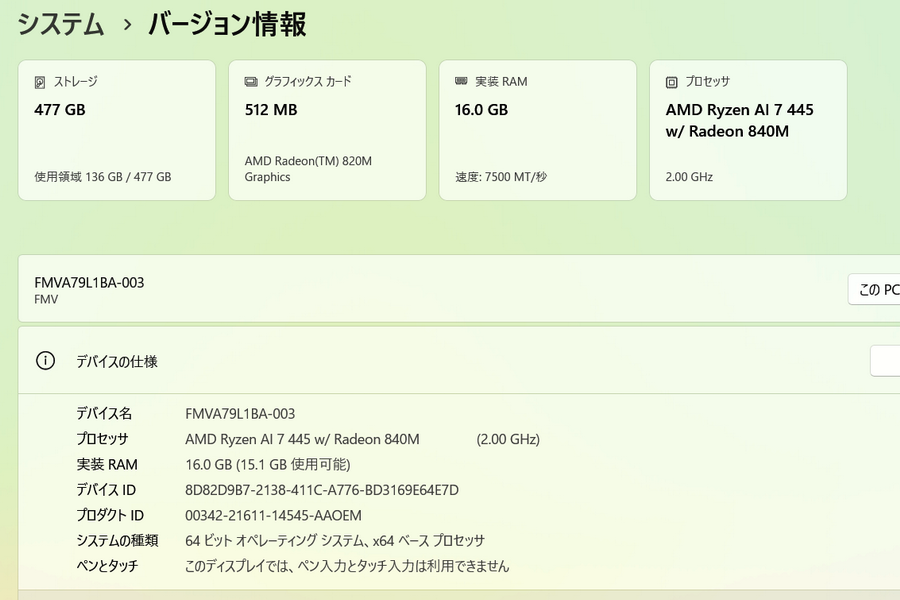Click the RAM icon beside 実装 RAM
The width and height of the screenshot is (900, 600).
(x=461, y=81)
